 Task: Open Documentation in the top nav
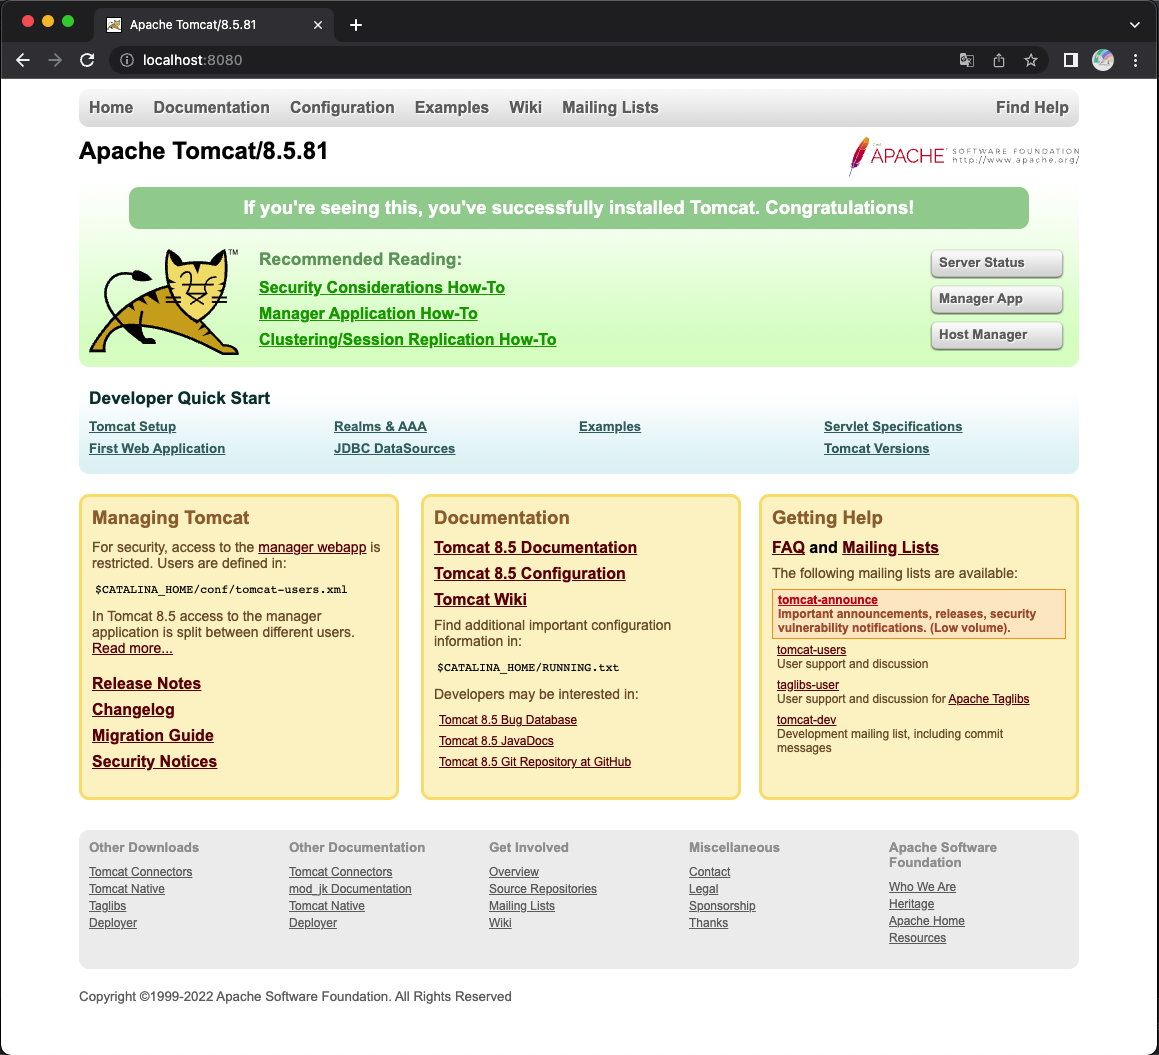pos(211,107)
